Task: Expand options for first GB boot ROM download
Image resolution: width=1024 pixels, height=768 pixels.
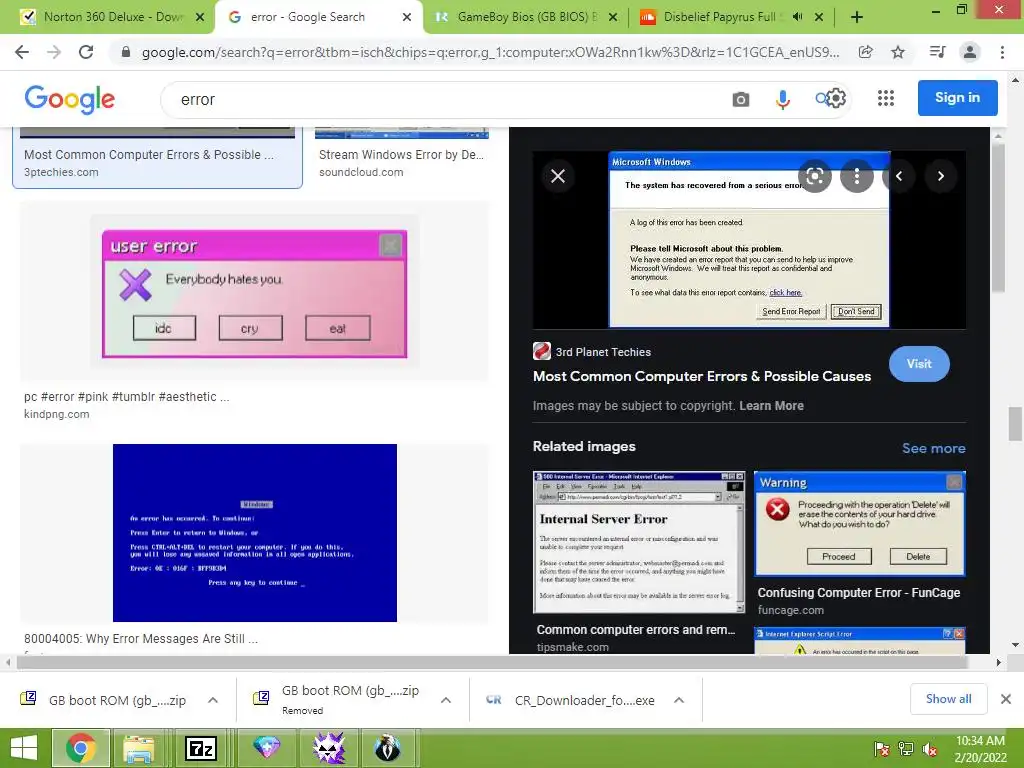Action: [x=213, y=700]
